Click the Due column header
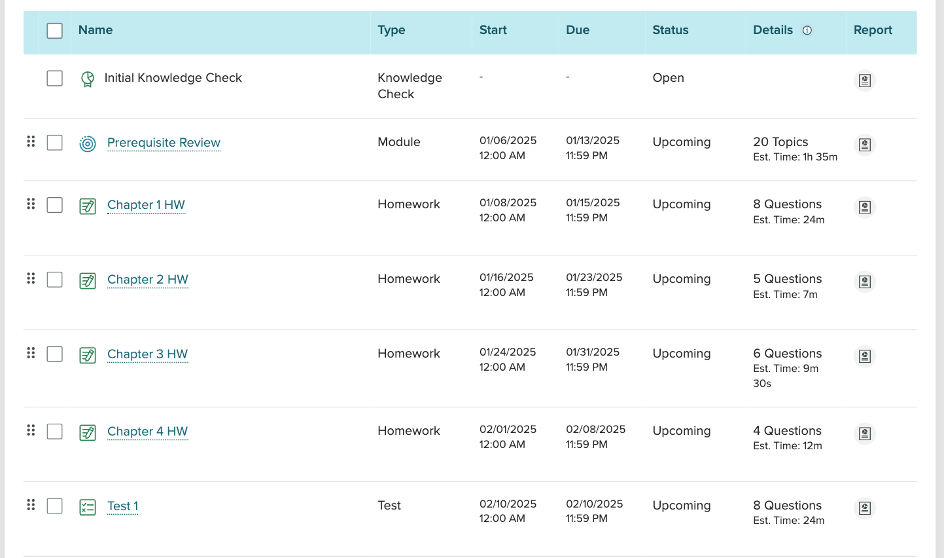Image resolution: width=944 pixels, height=558 pixels. click(x=578, y=30)
